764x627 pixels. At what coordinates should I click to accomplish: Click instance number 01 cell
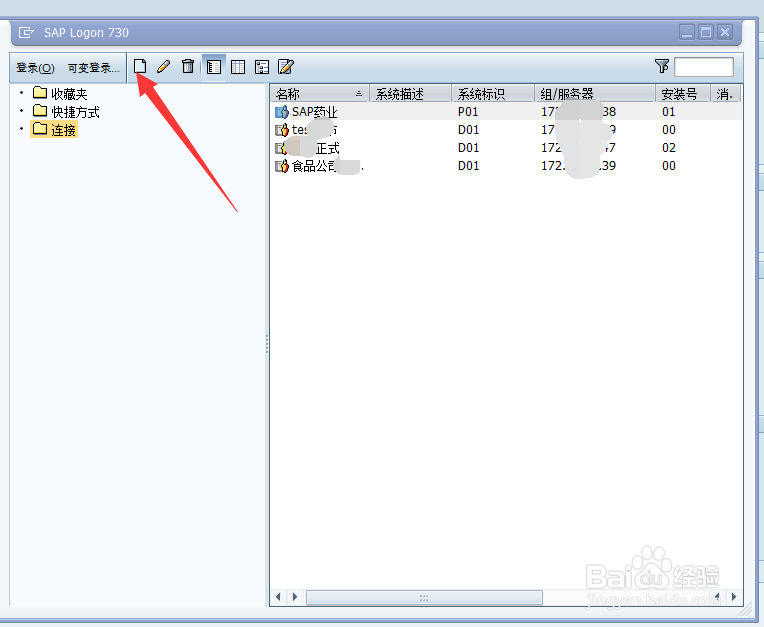coord(668,112)
